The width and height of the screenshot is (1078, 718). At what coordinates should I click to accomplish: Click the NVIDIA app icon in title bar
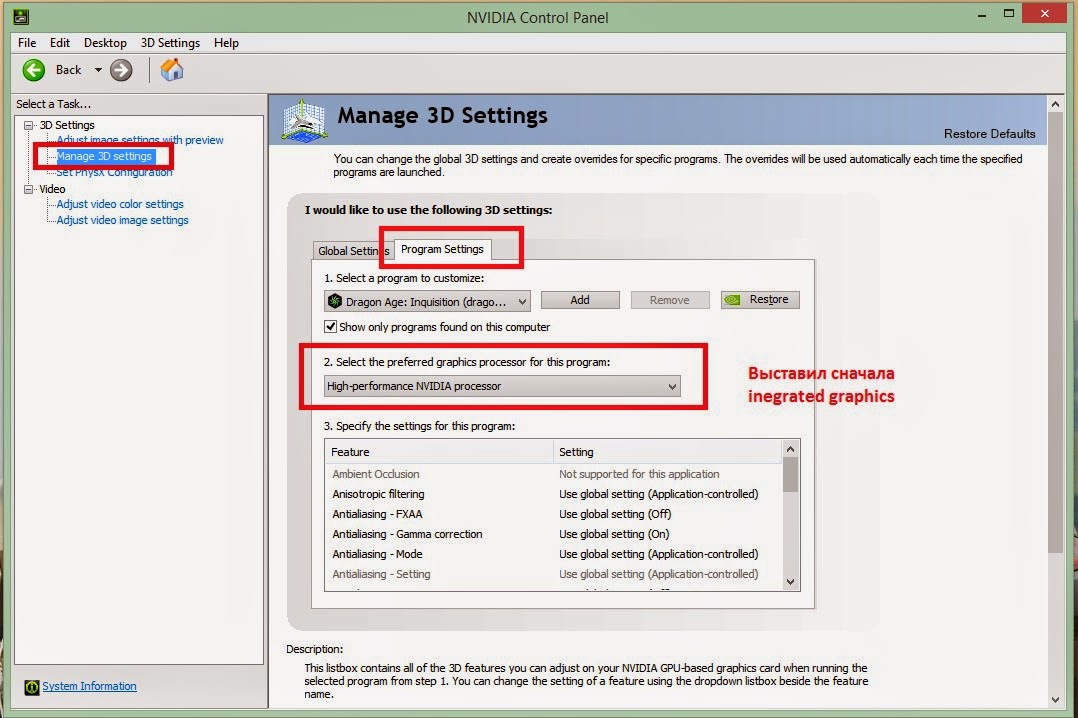coord(21,17)
